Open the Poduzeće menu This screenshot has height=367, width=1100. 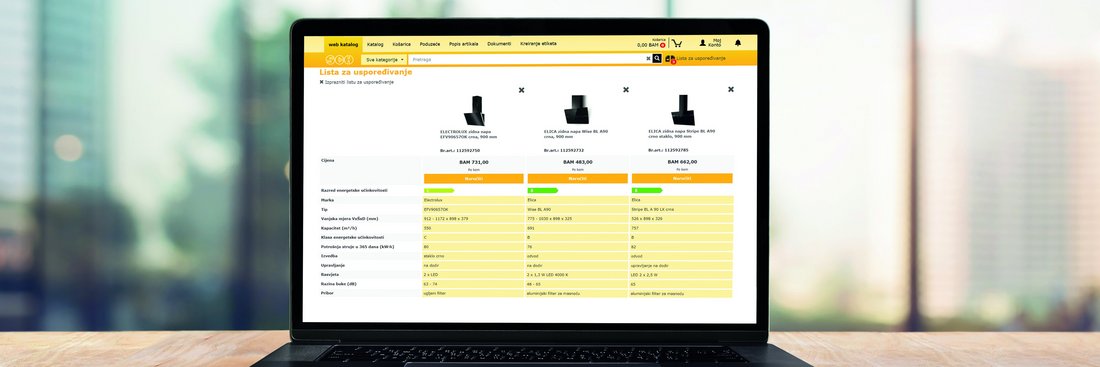point(430,44)
